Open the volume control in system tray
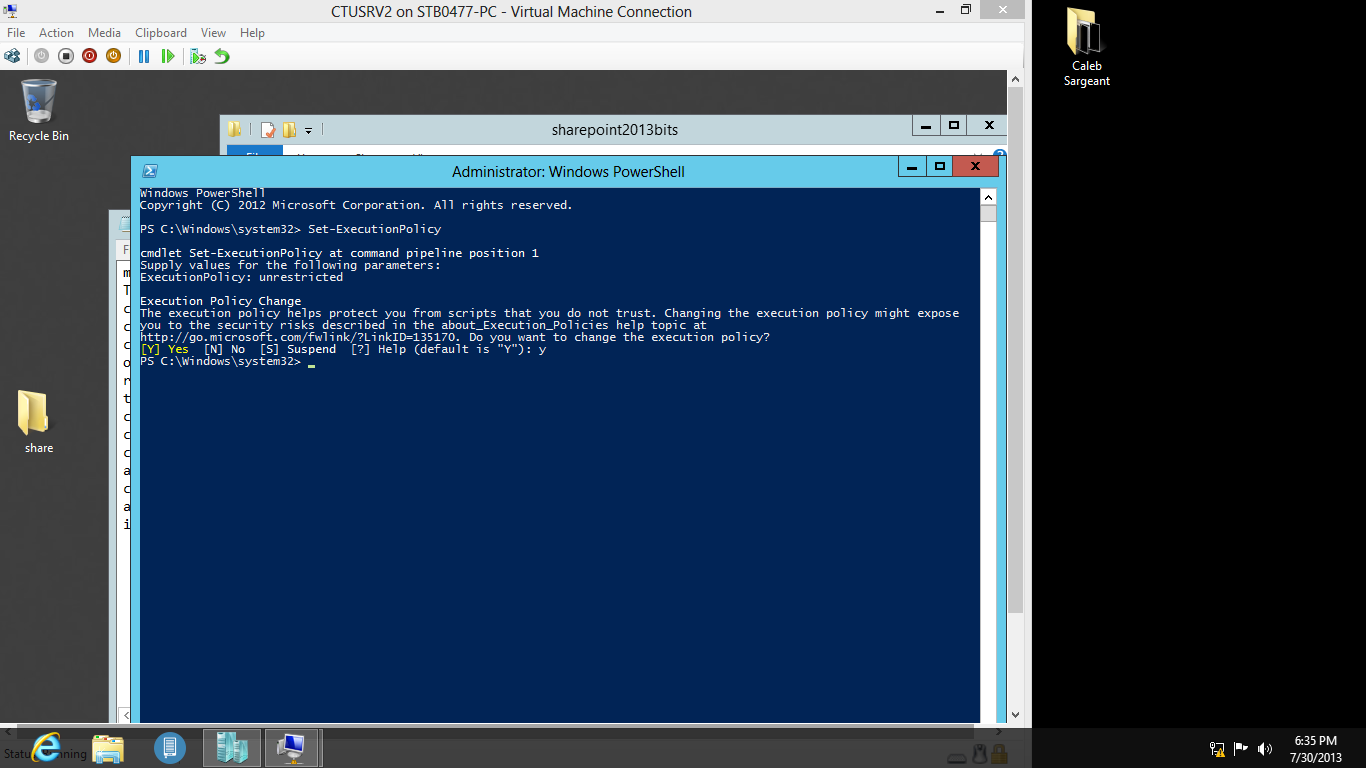Screen dimensions: 1366x768 pos(1265,748)
